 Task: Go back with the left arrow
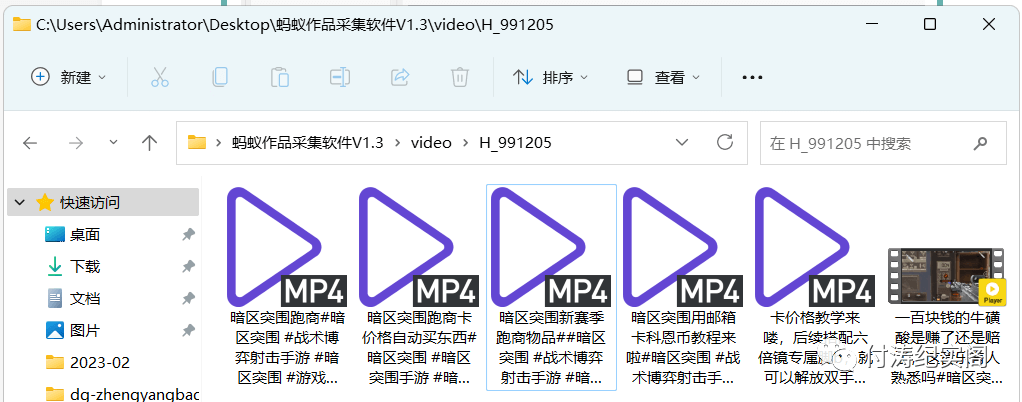pyautogui.click(x=30, y=143)
